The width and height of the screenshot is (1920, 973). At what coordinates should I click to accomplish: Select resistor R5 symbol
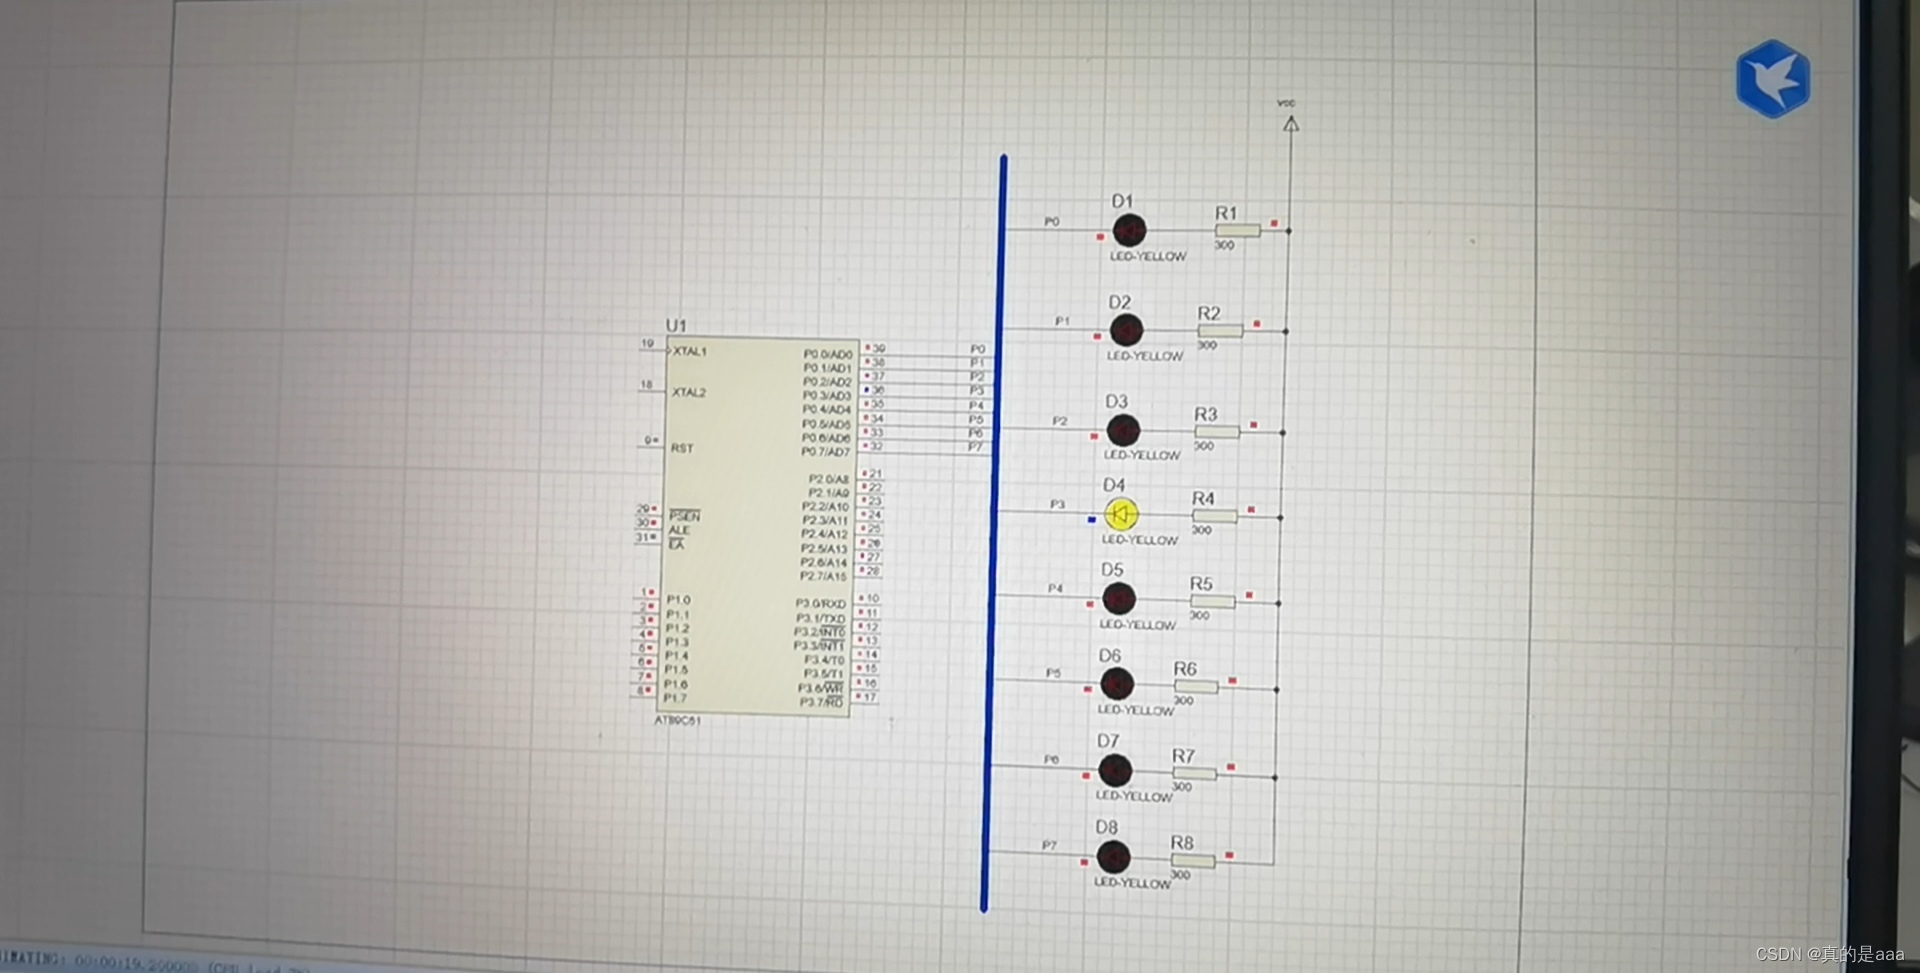pos(1212,601)
